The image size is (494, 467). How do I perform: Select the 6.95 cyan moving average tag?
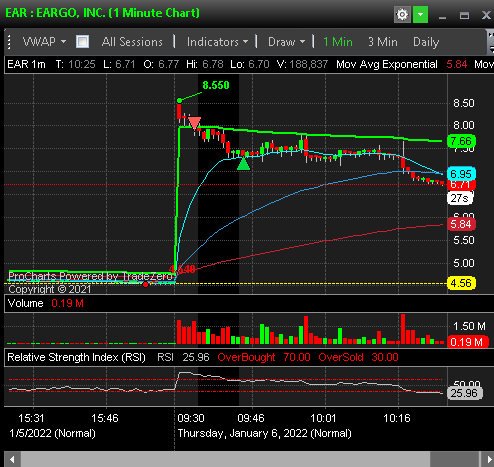tap(461, 174)
